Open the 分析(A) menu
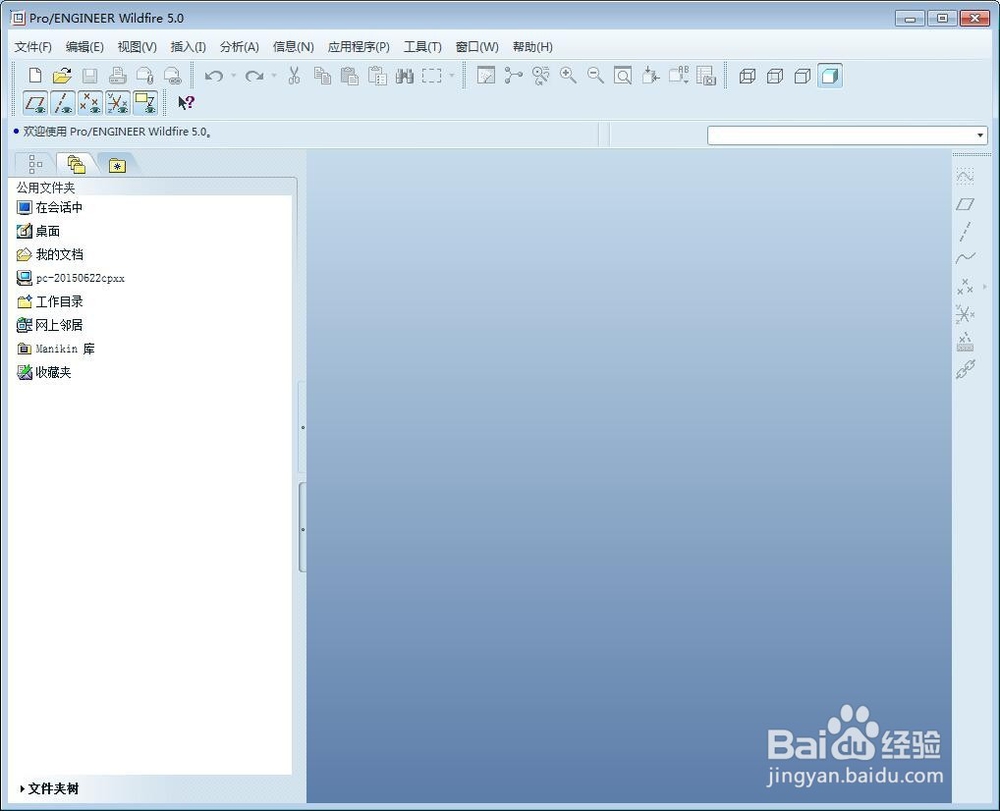Viewport: 1000px width, 811px height. tap(239, 47)
